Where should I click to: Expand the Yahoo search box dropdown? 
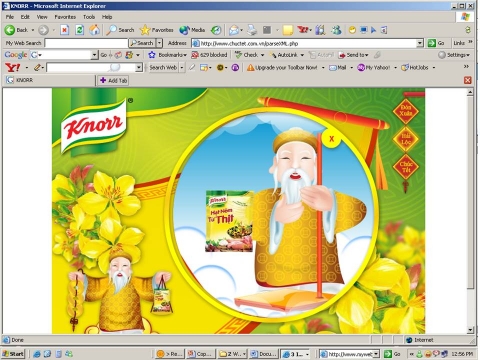(x=139, y=68)
